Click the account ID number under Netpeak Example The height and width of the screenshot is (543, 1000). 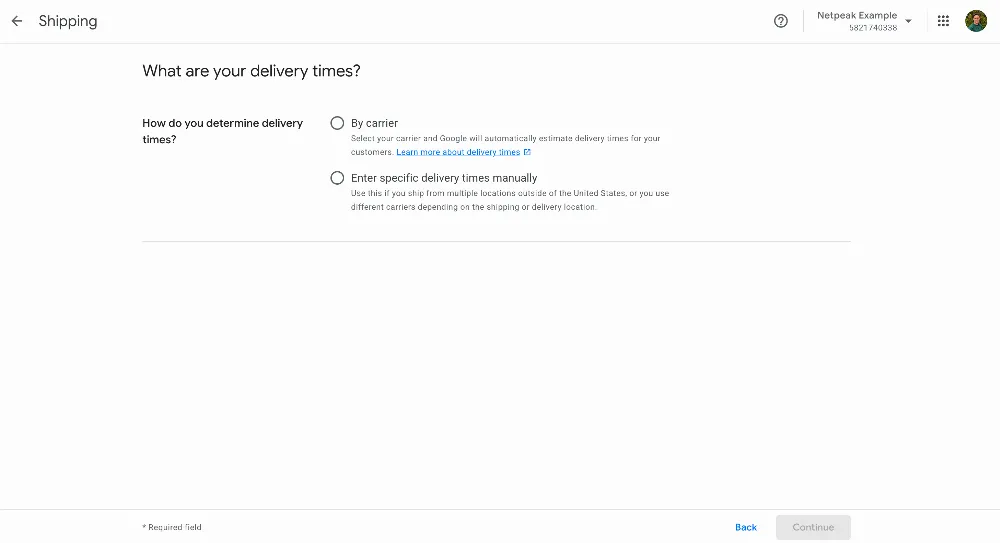click(x=872, y=28)
